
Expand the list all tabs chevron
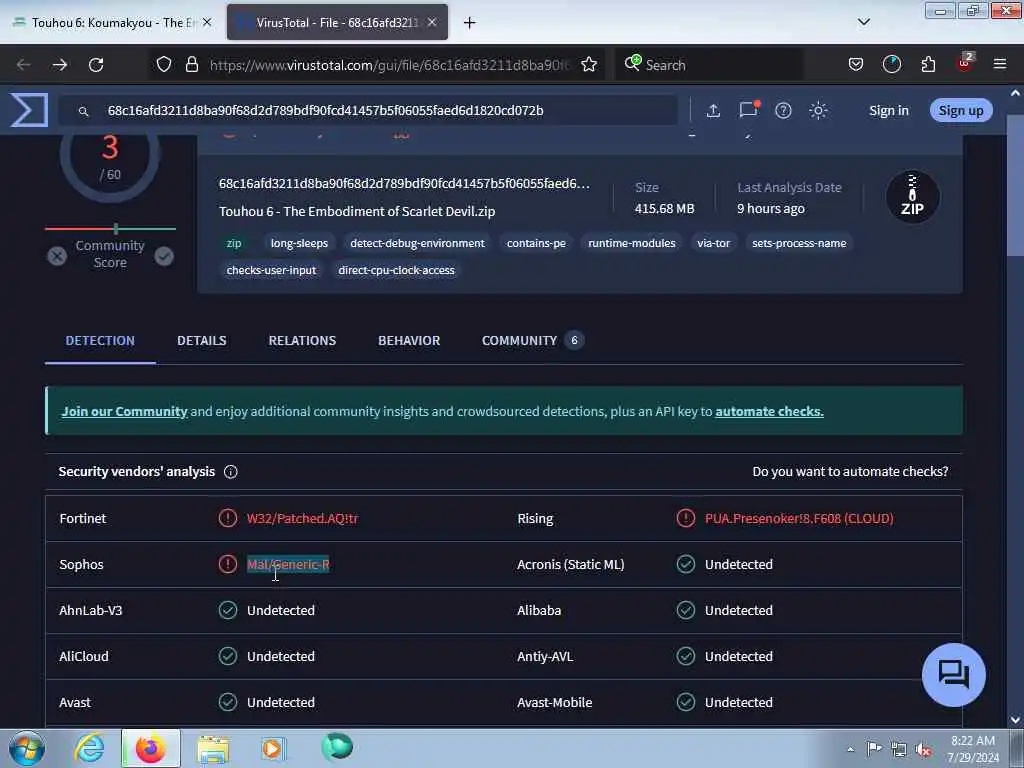point(863,22)
